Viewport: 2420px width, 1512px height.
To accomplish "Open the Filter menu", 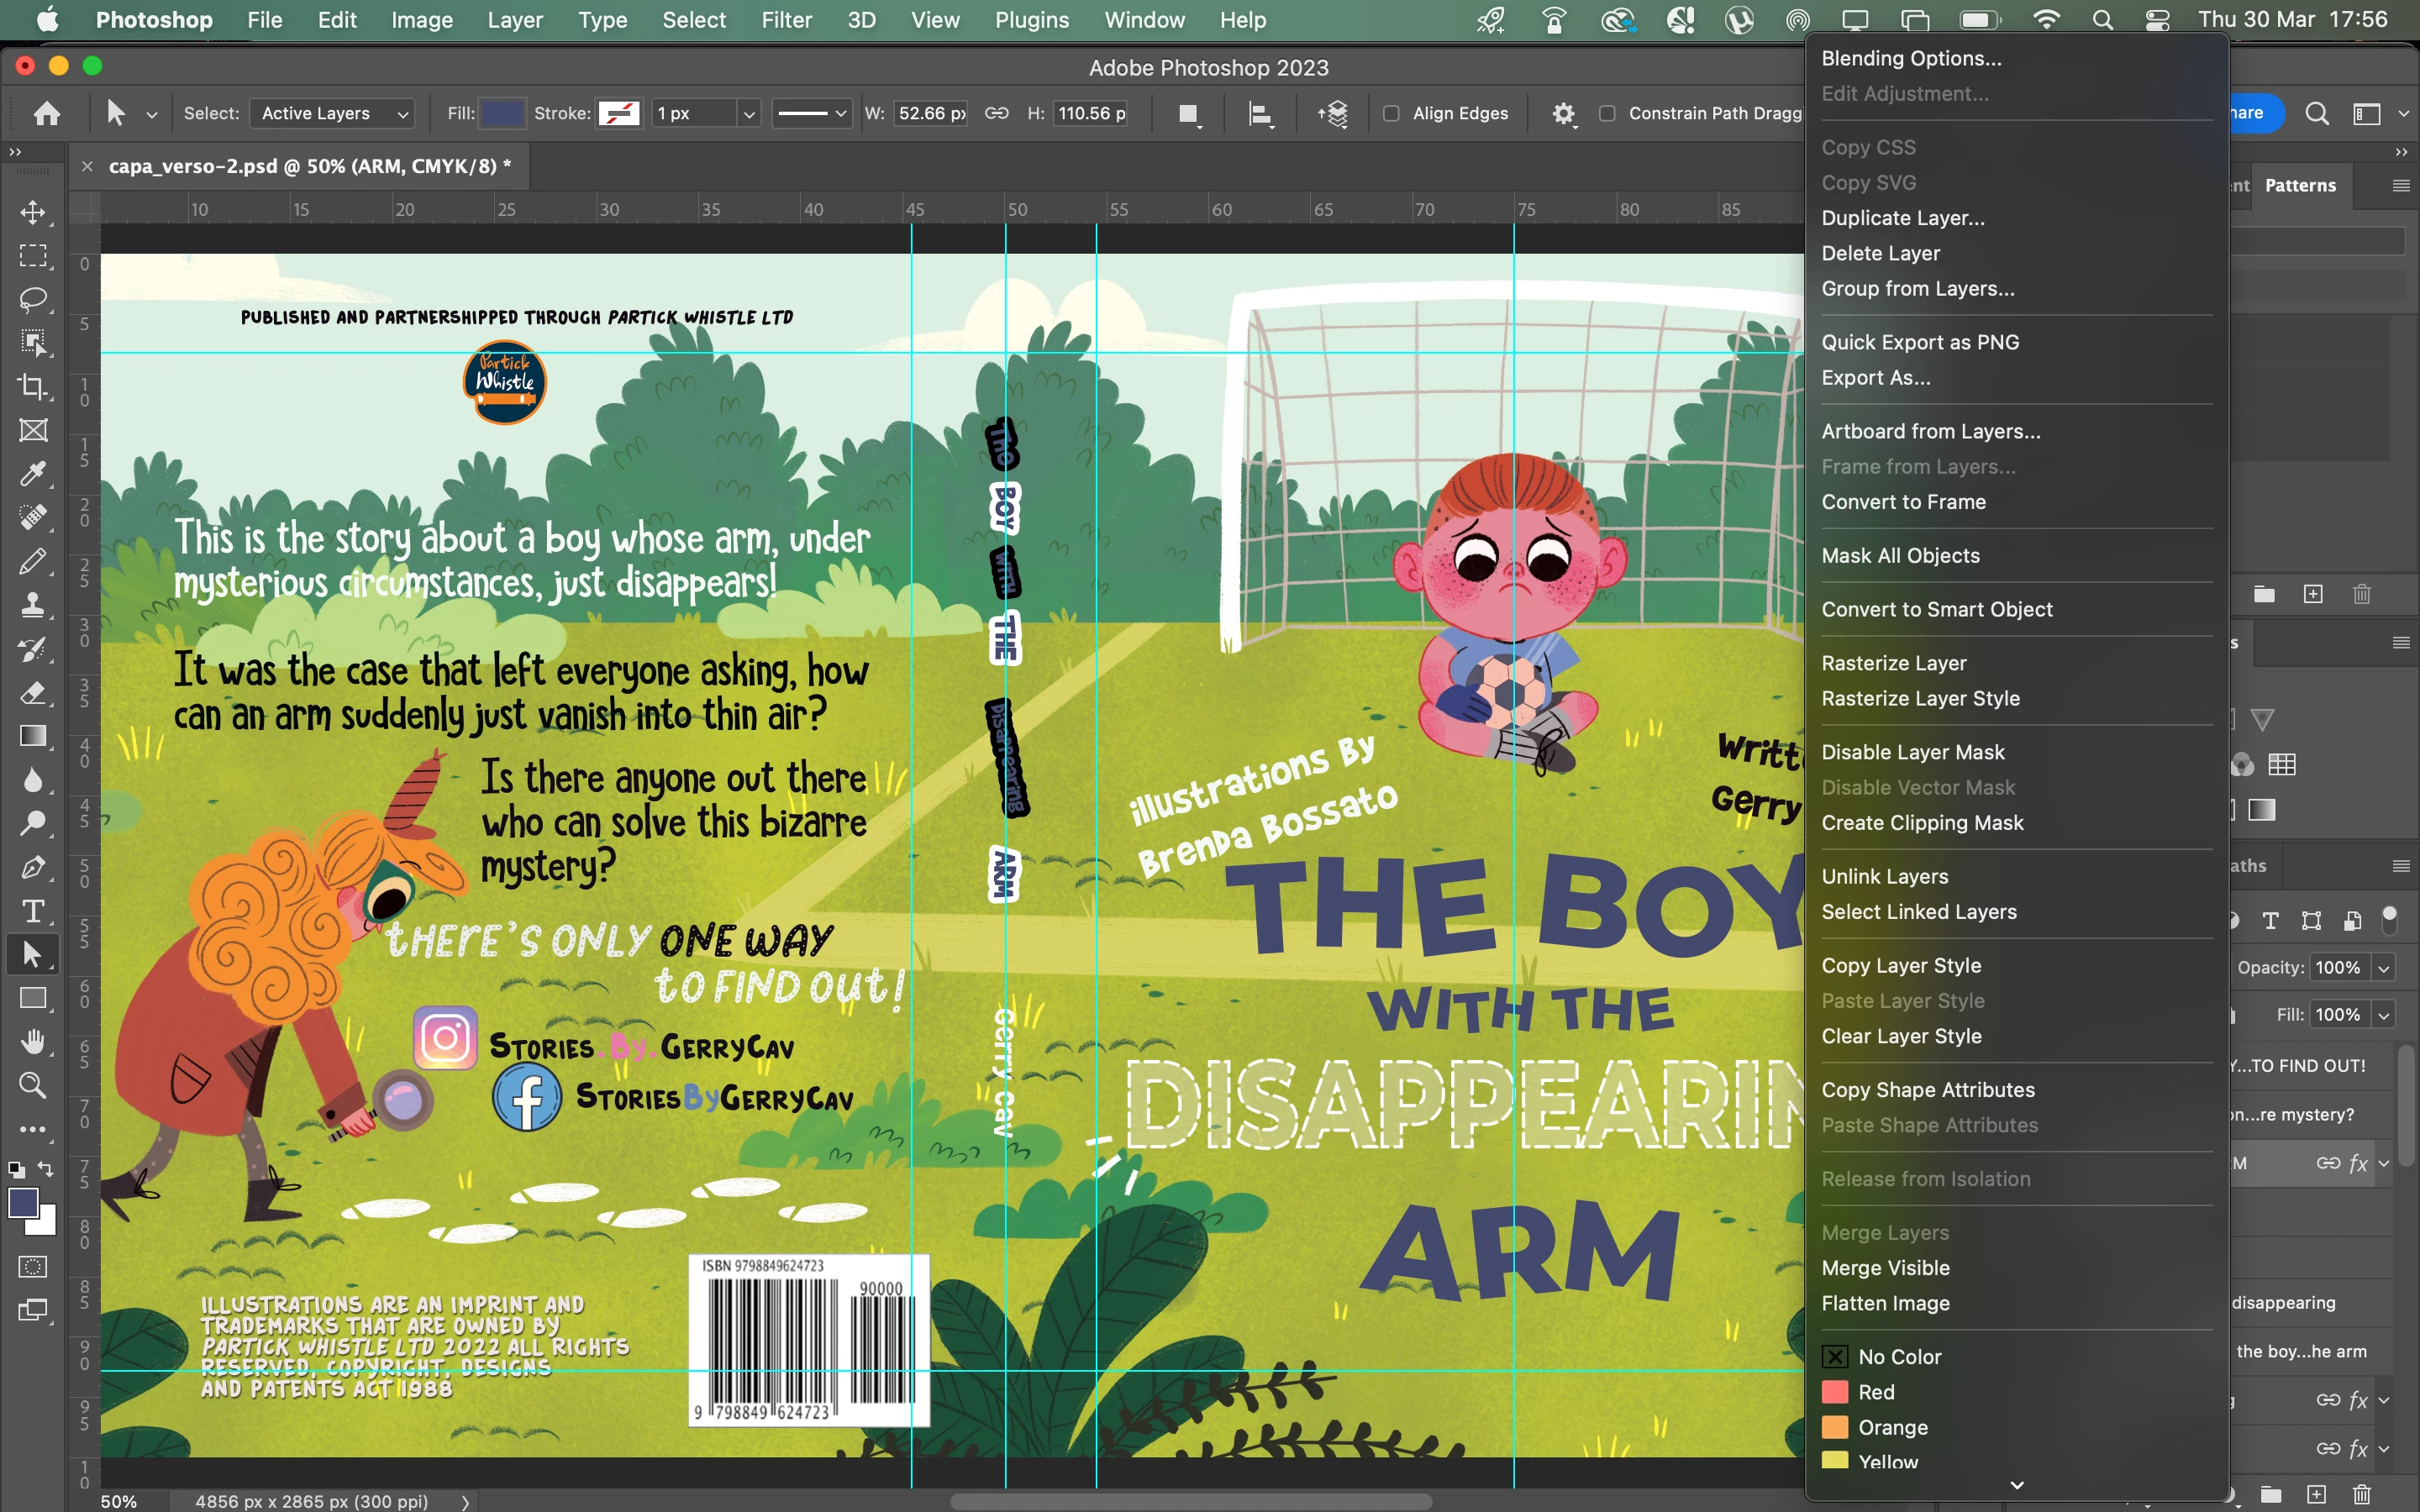I will pyautogui.click(x=786, y=20).
